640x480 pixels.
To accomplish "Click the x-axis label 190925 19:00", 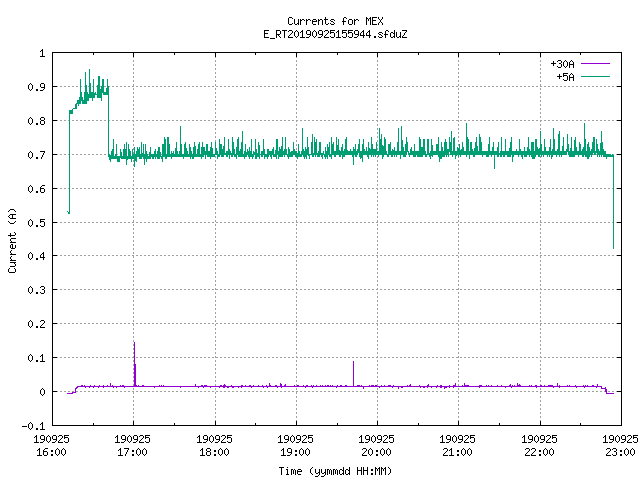I will [296, 445].
